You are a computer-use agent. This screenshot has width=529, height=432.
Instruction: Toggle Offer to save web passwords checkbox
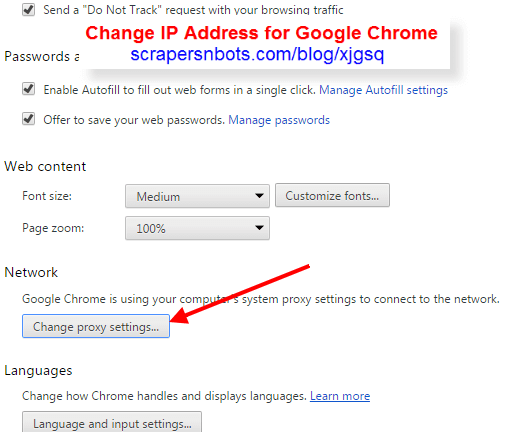(x=28, y=119)
